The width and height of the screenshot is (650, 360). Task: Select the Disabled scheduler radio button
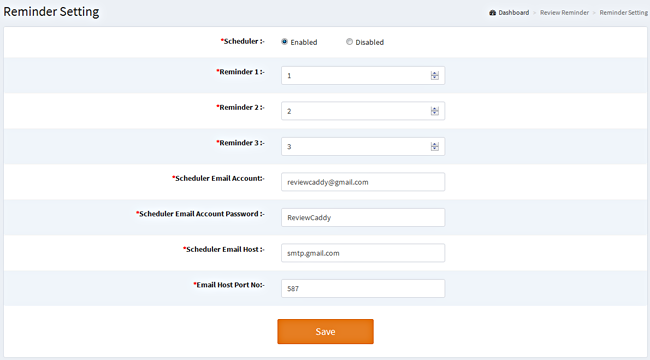[349, 41]
